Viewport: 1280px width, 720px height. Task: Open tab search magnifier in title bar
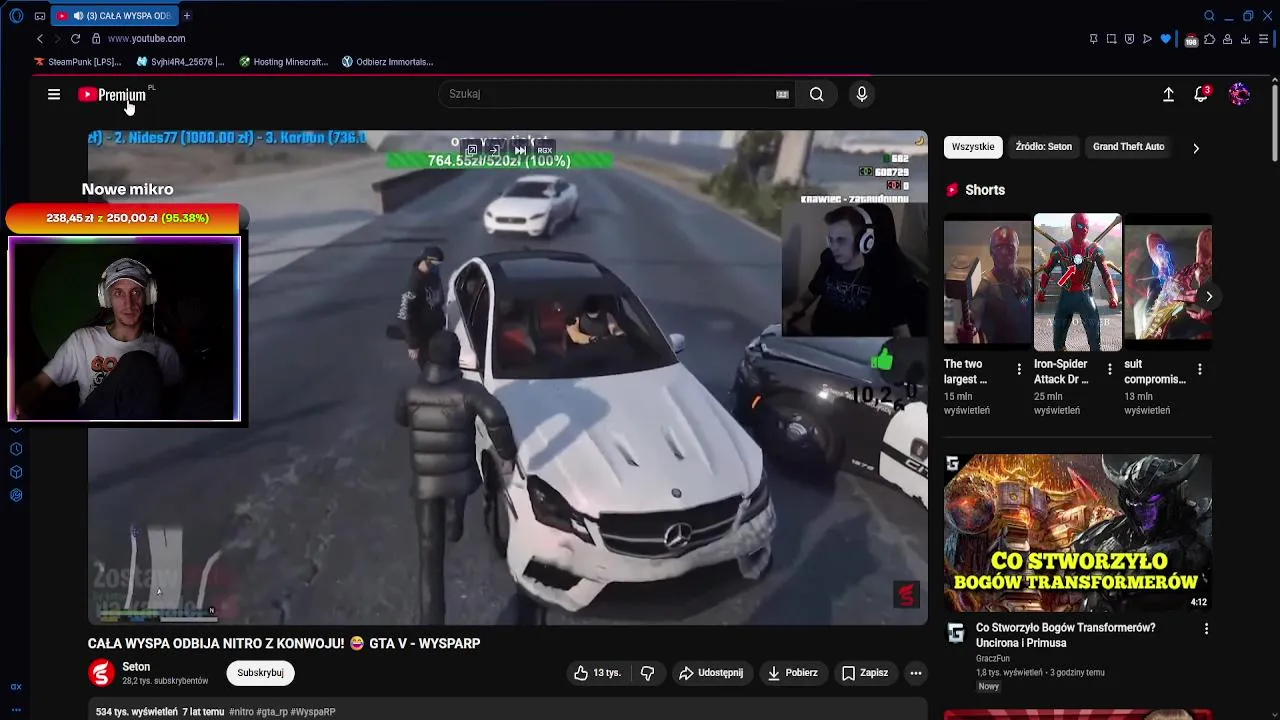click(x=1209, y=16)
